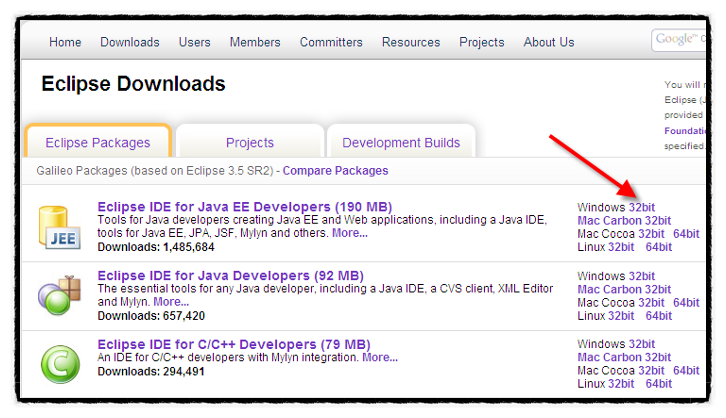Switch to the Projects tab
This screenshot has height=418, width=726.
click(250, 143)
